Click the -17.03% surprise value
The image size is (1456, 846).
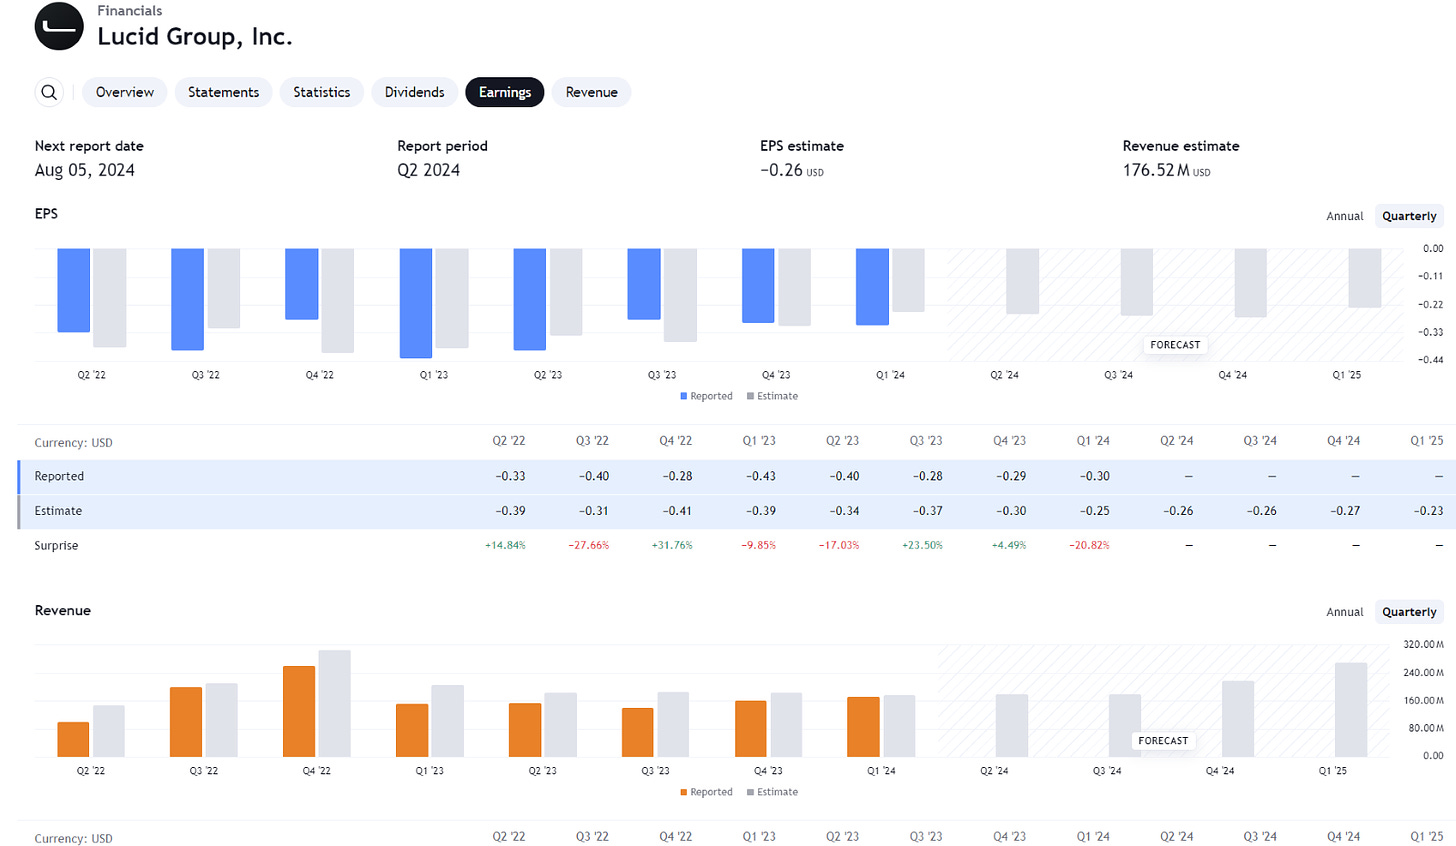pos(839,546)
